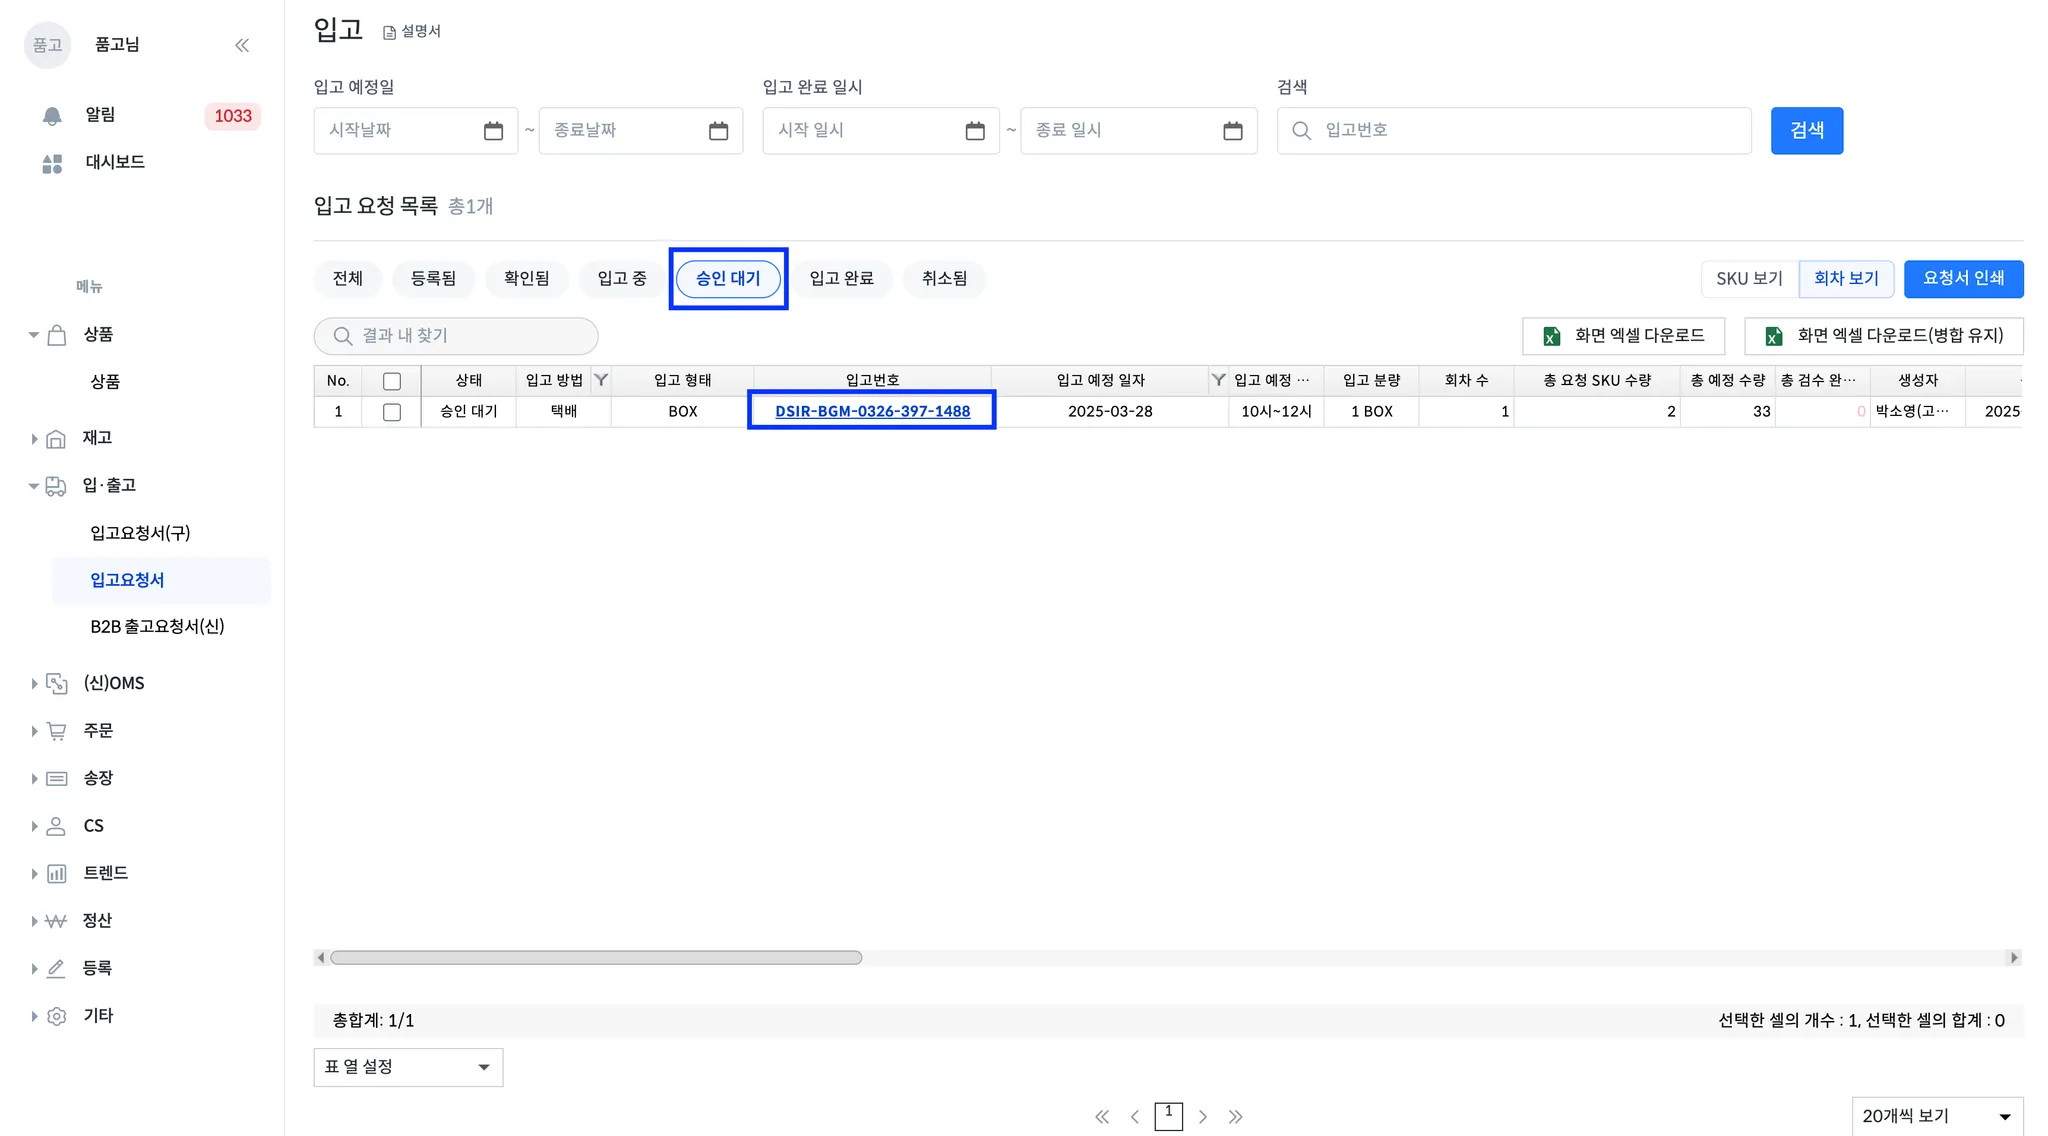
Task: Switch to the SKU 보기 view toggle
Action: pyautogui.click(x=1749, y=279)
